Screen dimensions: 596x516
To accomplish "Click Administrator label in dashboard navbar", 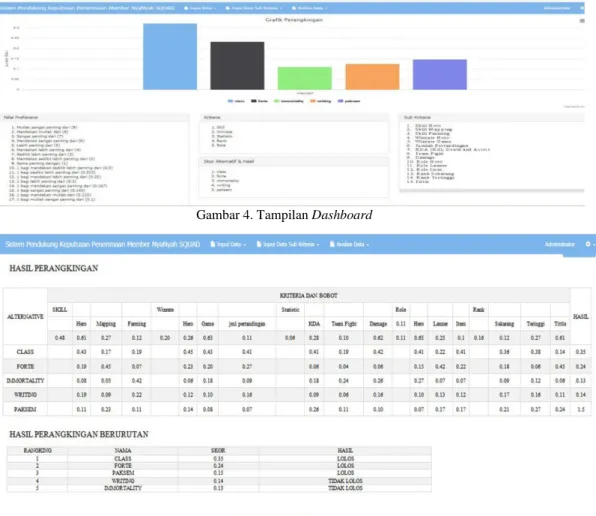I will [x=557, y=8].
